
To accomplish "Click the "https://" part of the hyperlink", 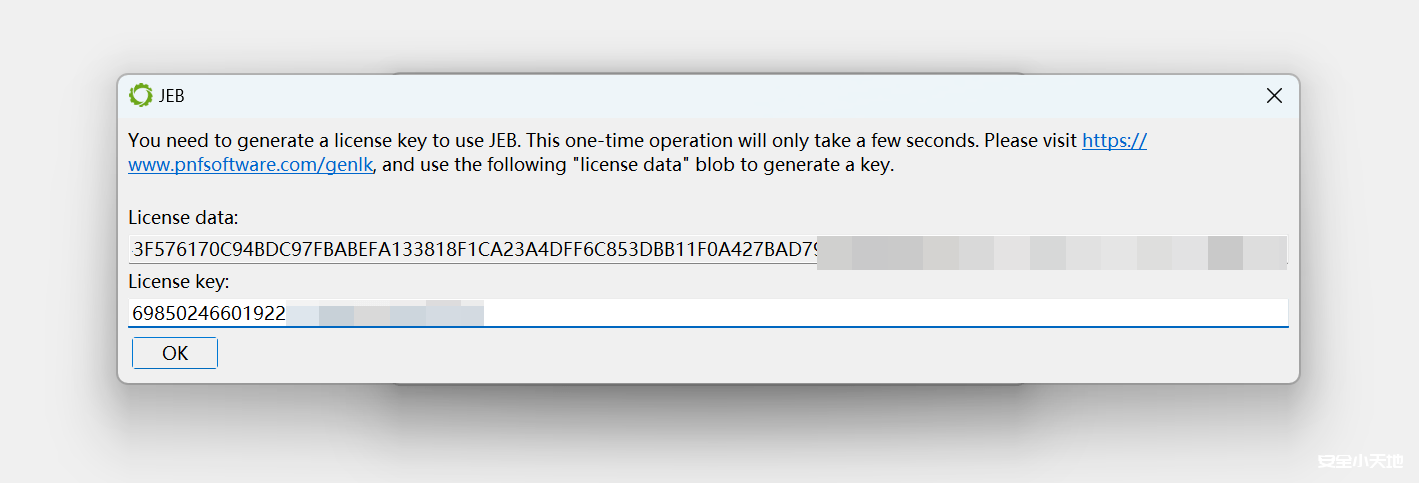I will pyautogui.click(x=1114, y=141).
